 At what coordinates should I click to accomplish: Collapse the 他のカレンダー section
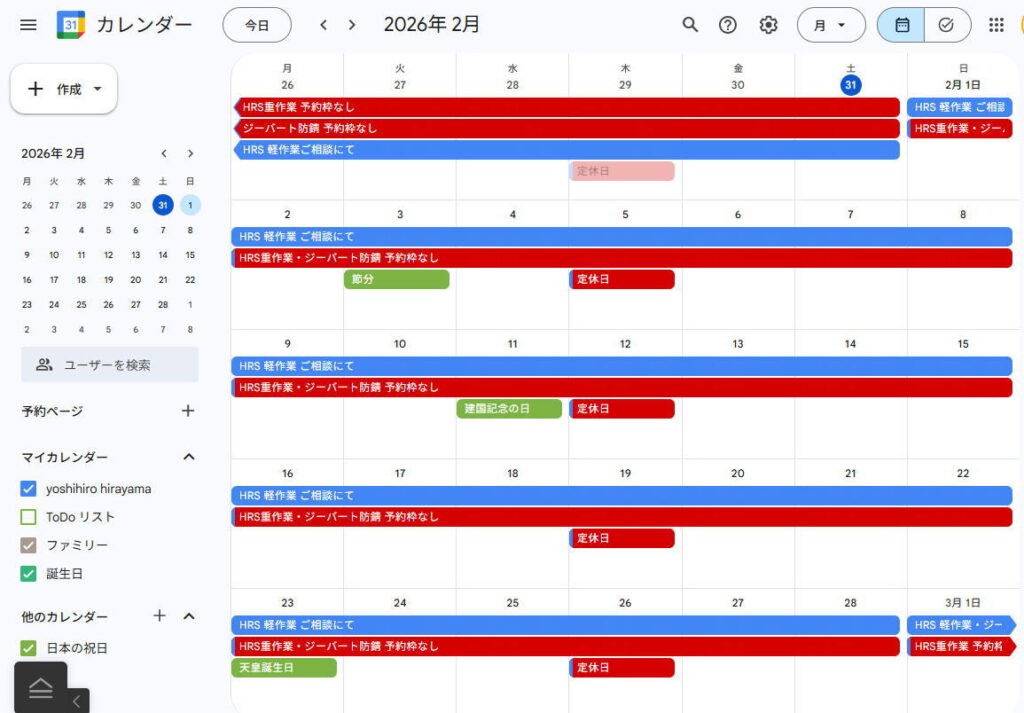pyautogui.click(x=187, y=616)
